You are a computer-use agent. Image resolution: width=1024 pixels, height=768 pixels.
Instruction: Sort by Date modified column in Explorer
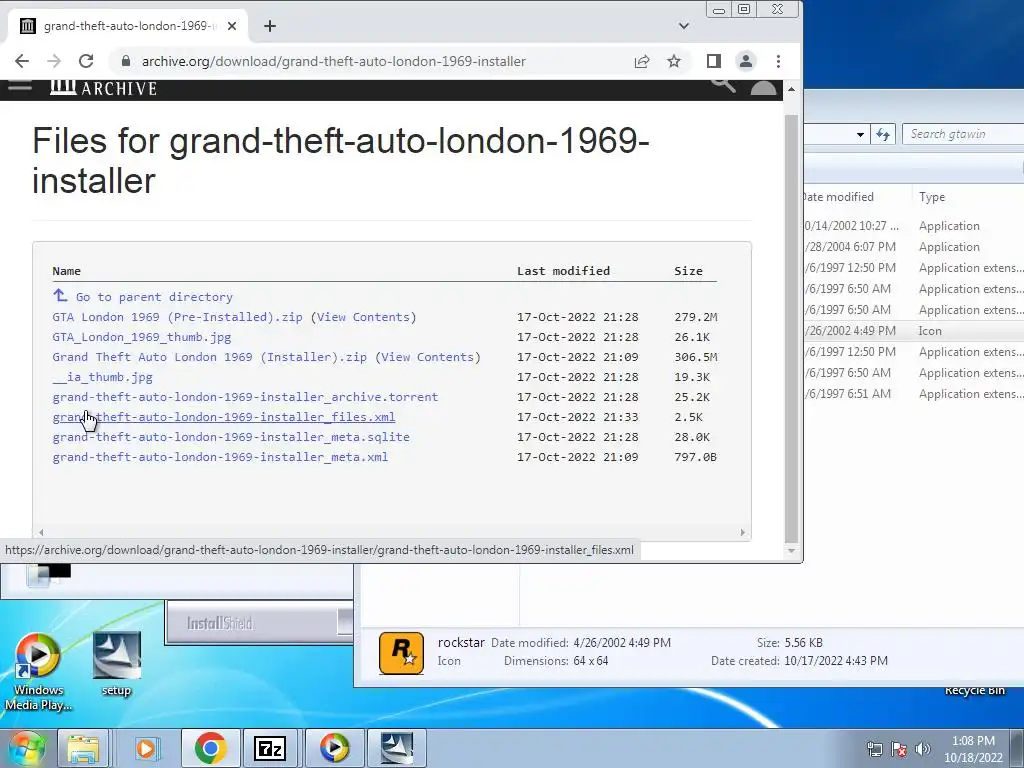click(x=839, y=197)
